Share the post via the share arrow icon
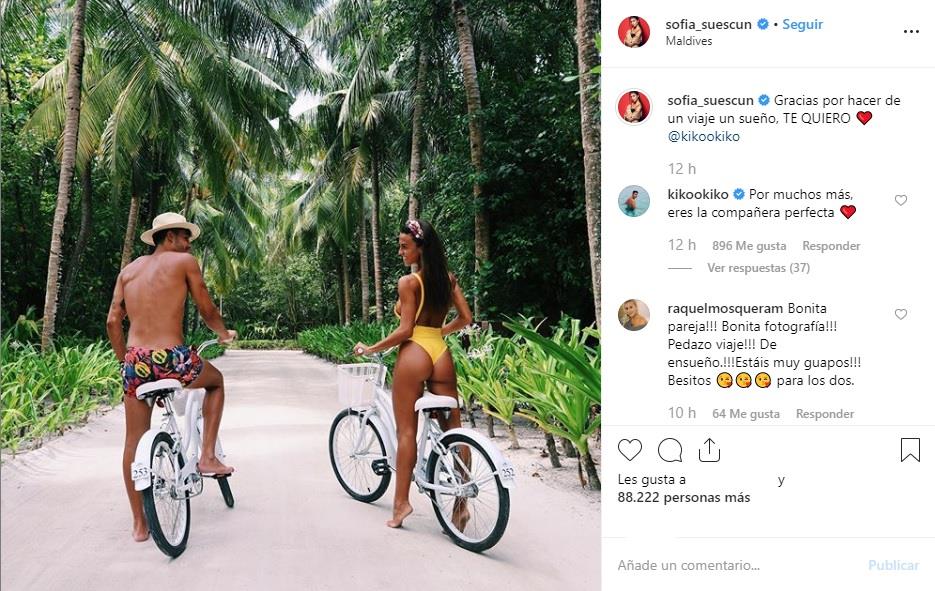Viewport: 935px width, 591px height. (x=710, y=451)
